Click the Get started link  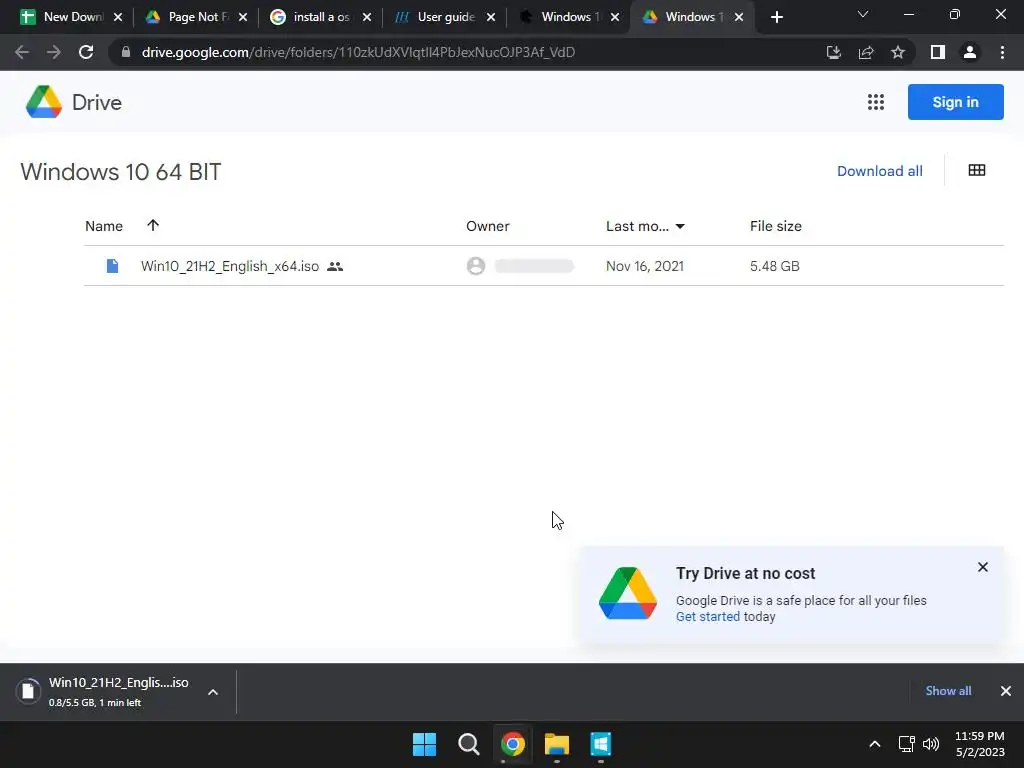tap(707, 616)
